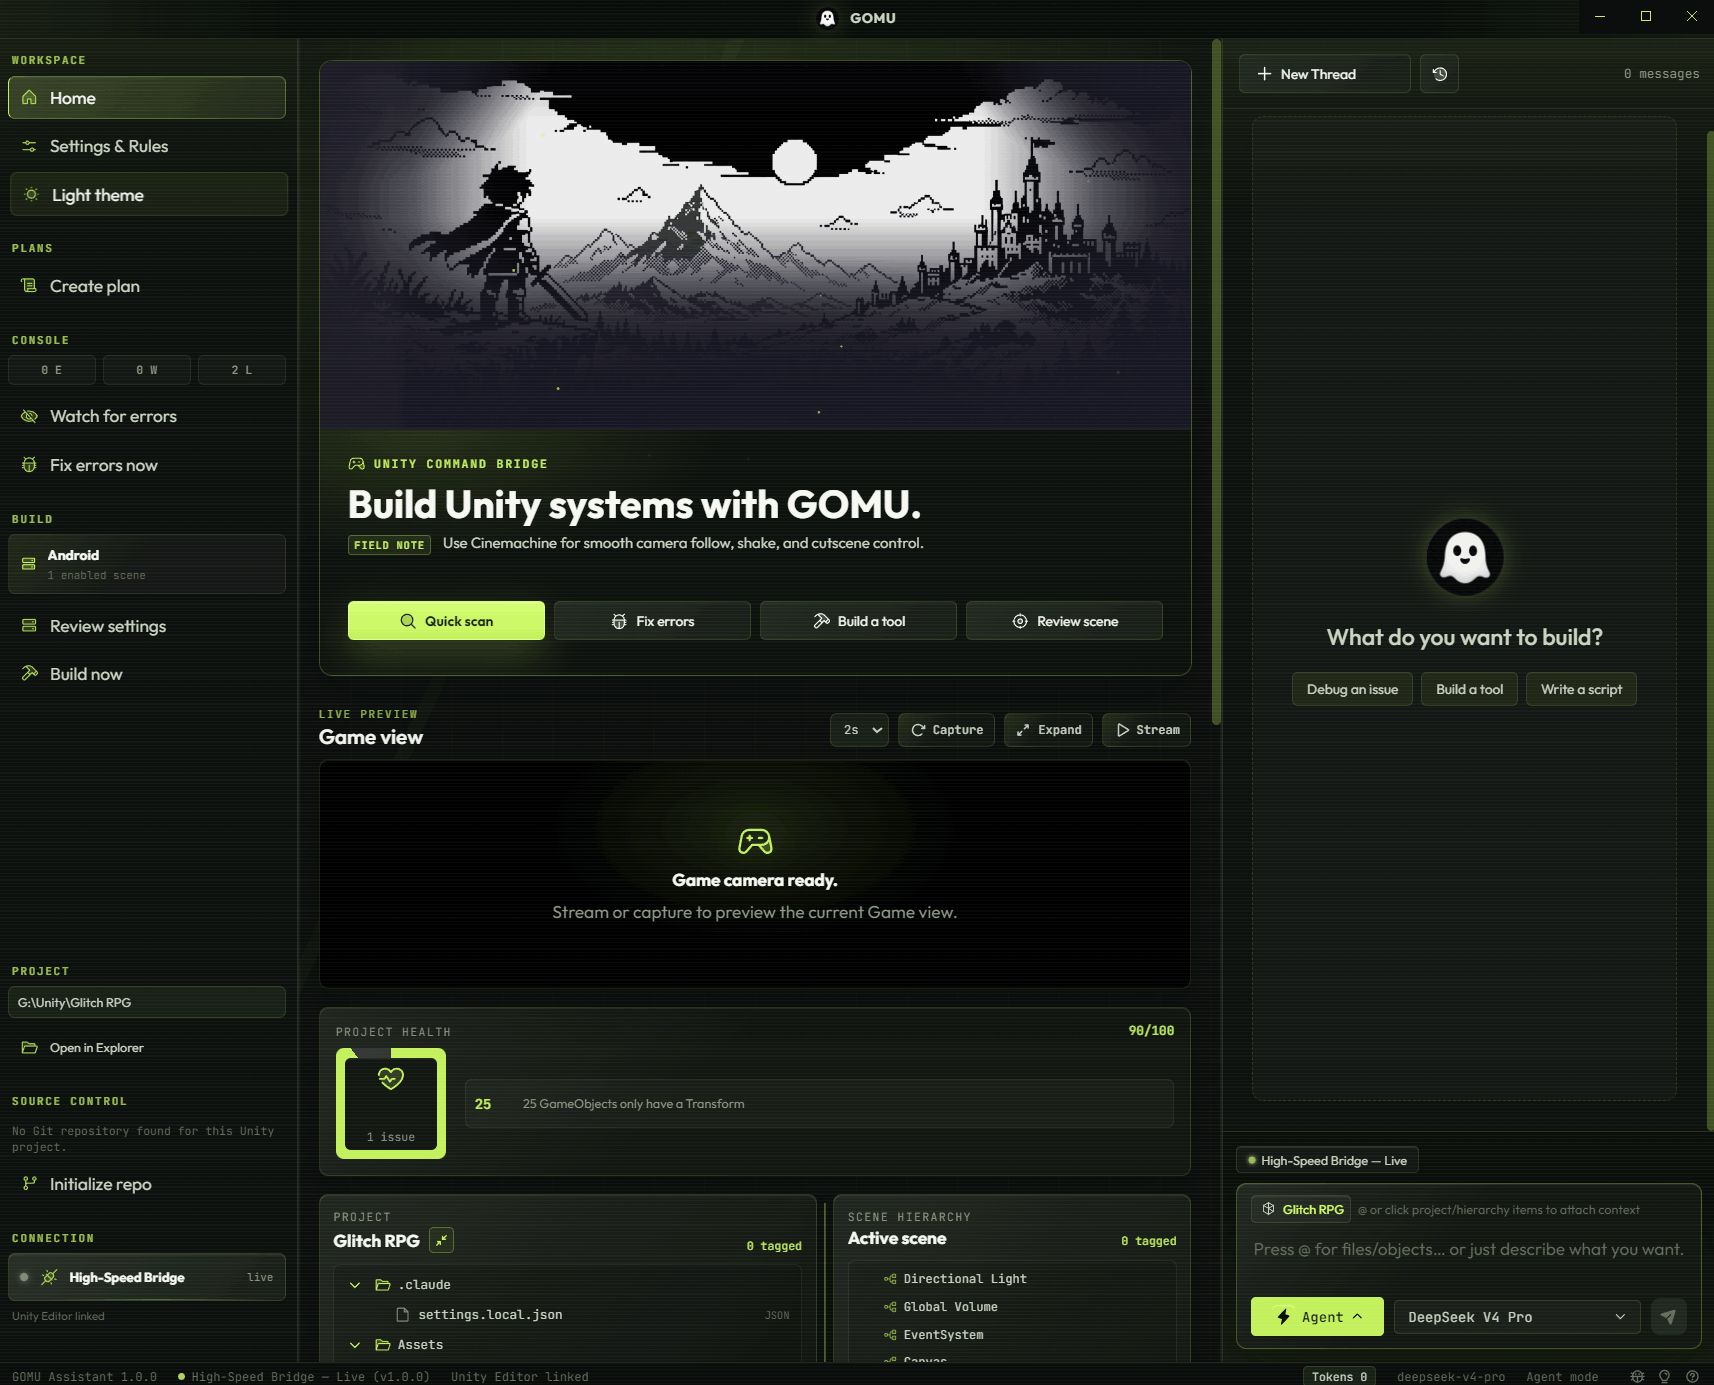This screenshot has width=1714, height=1385.
Task: Open the 2s refresh interval dropdown
Action: pos(859,730)
